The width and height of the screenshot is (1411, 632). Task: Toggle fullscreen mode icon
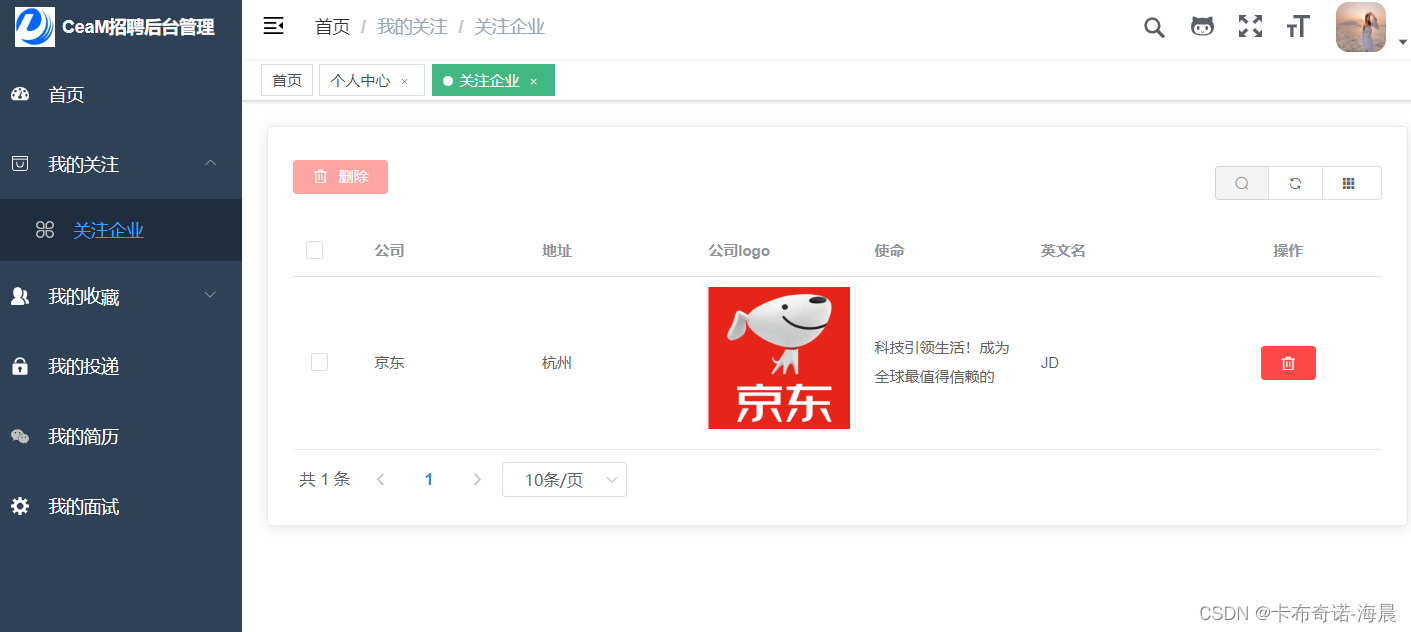tap(1250, 27)
